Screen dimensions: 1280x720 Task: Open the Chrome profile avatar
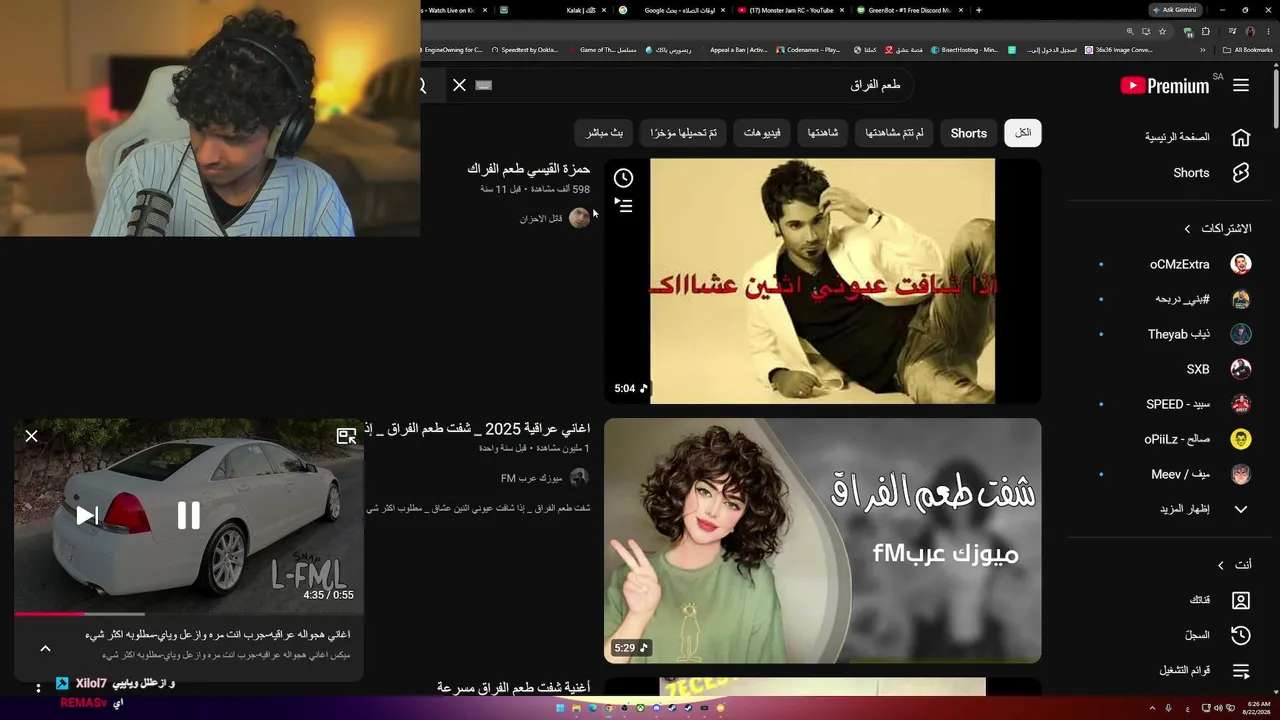click(x=1250, y=32)
